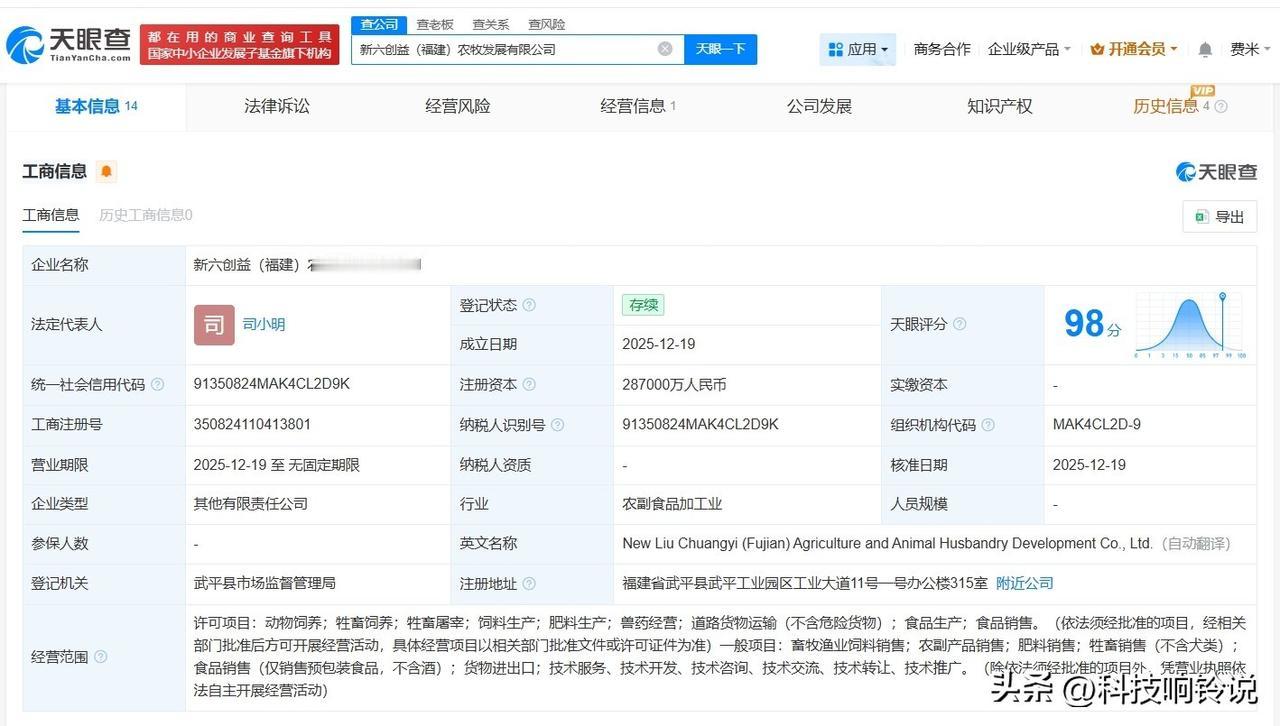Switch to the 查风险 search tab
The height and width of the screenshot is (726, 1280).
(x=546, y=24)
